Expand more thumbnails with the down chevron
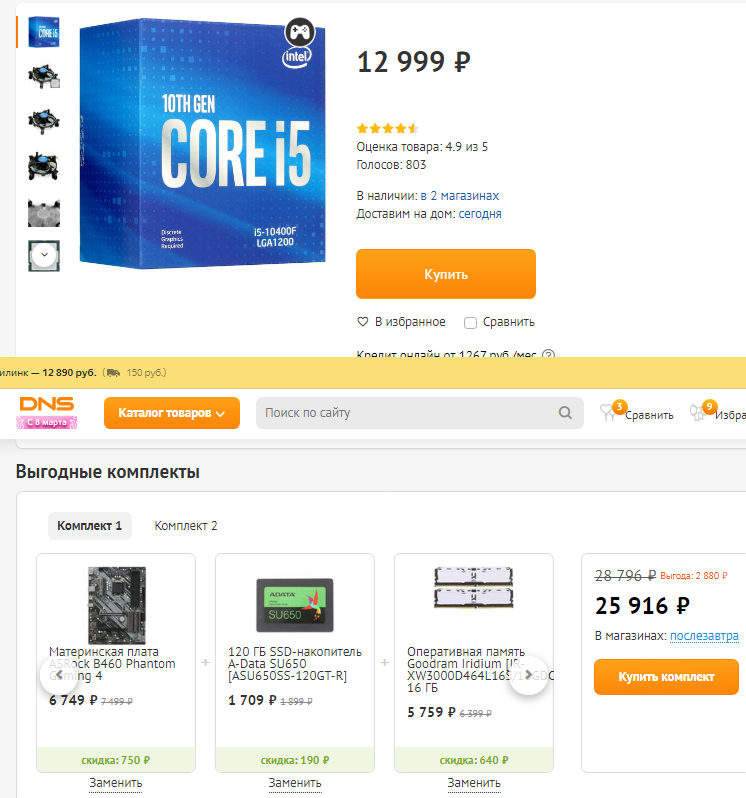 click(x=44, y=254)
